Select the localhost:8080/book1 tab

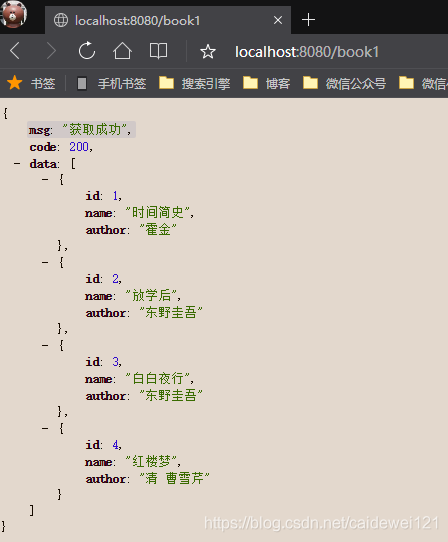(168, 20)
